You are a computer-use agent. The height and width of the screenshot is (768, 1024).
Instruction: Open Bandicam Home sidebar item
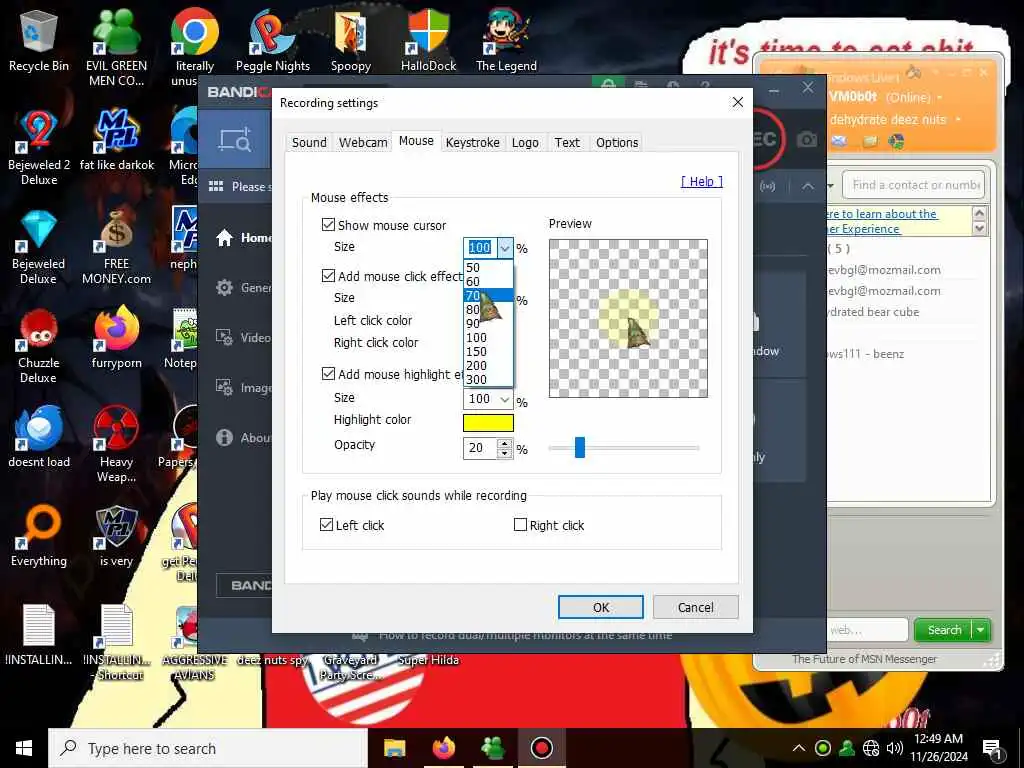[243, 238]
